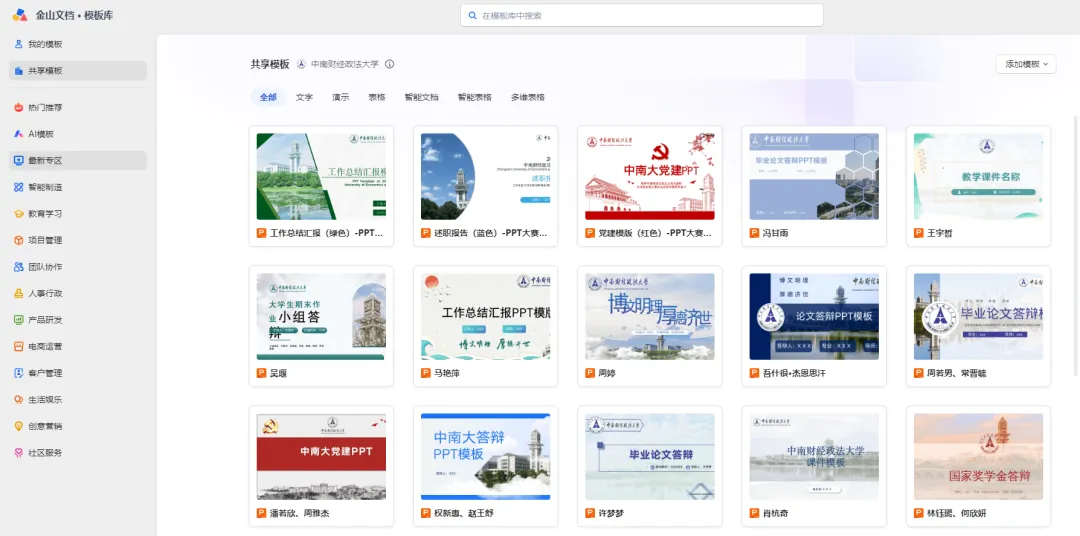Click the PPT icon beside 冯甘雨
Screen dimensions: 1080x536
click(x=754, y=233)
